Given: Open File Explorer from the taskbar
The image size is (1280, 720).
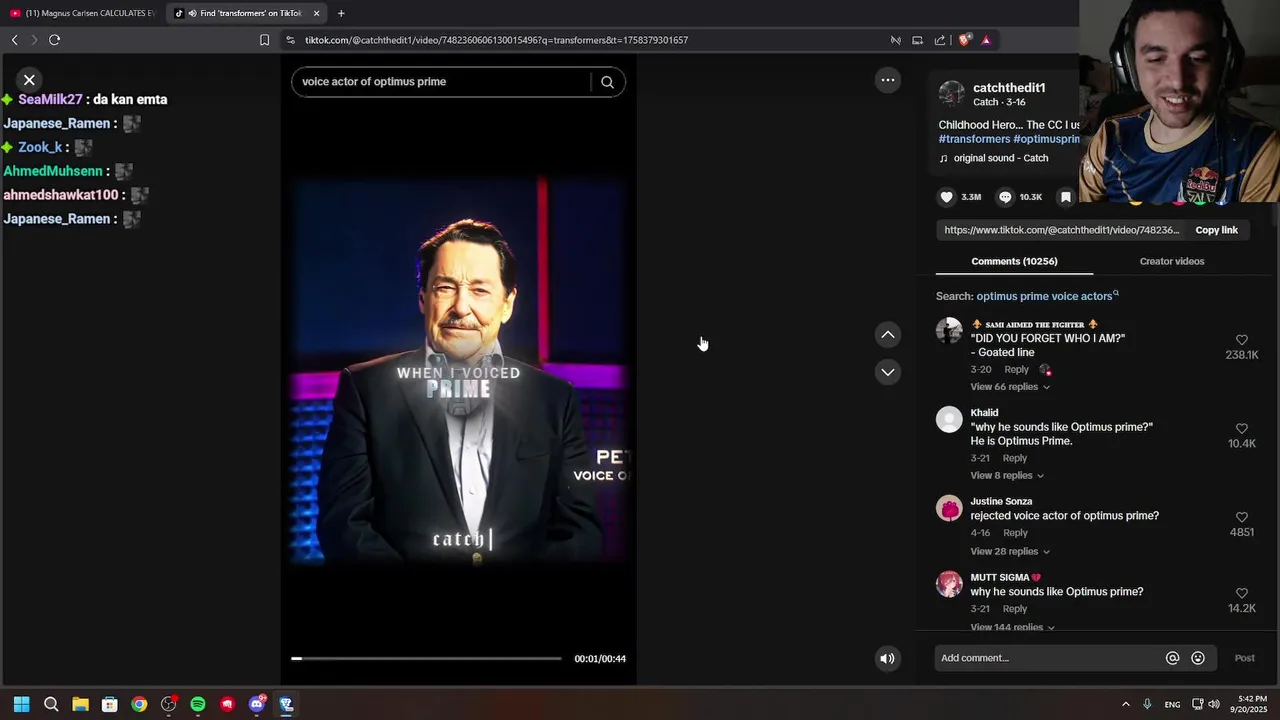Looking at the screenshot, I should pos(80,704).
